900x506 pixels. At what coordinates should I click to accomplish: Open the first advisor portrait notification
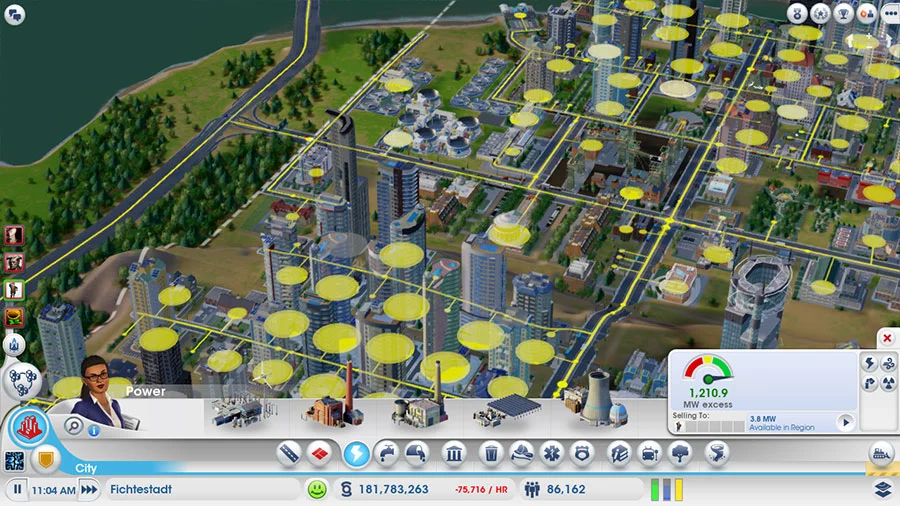[x=14, y=235]
